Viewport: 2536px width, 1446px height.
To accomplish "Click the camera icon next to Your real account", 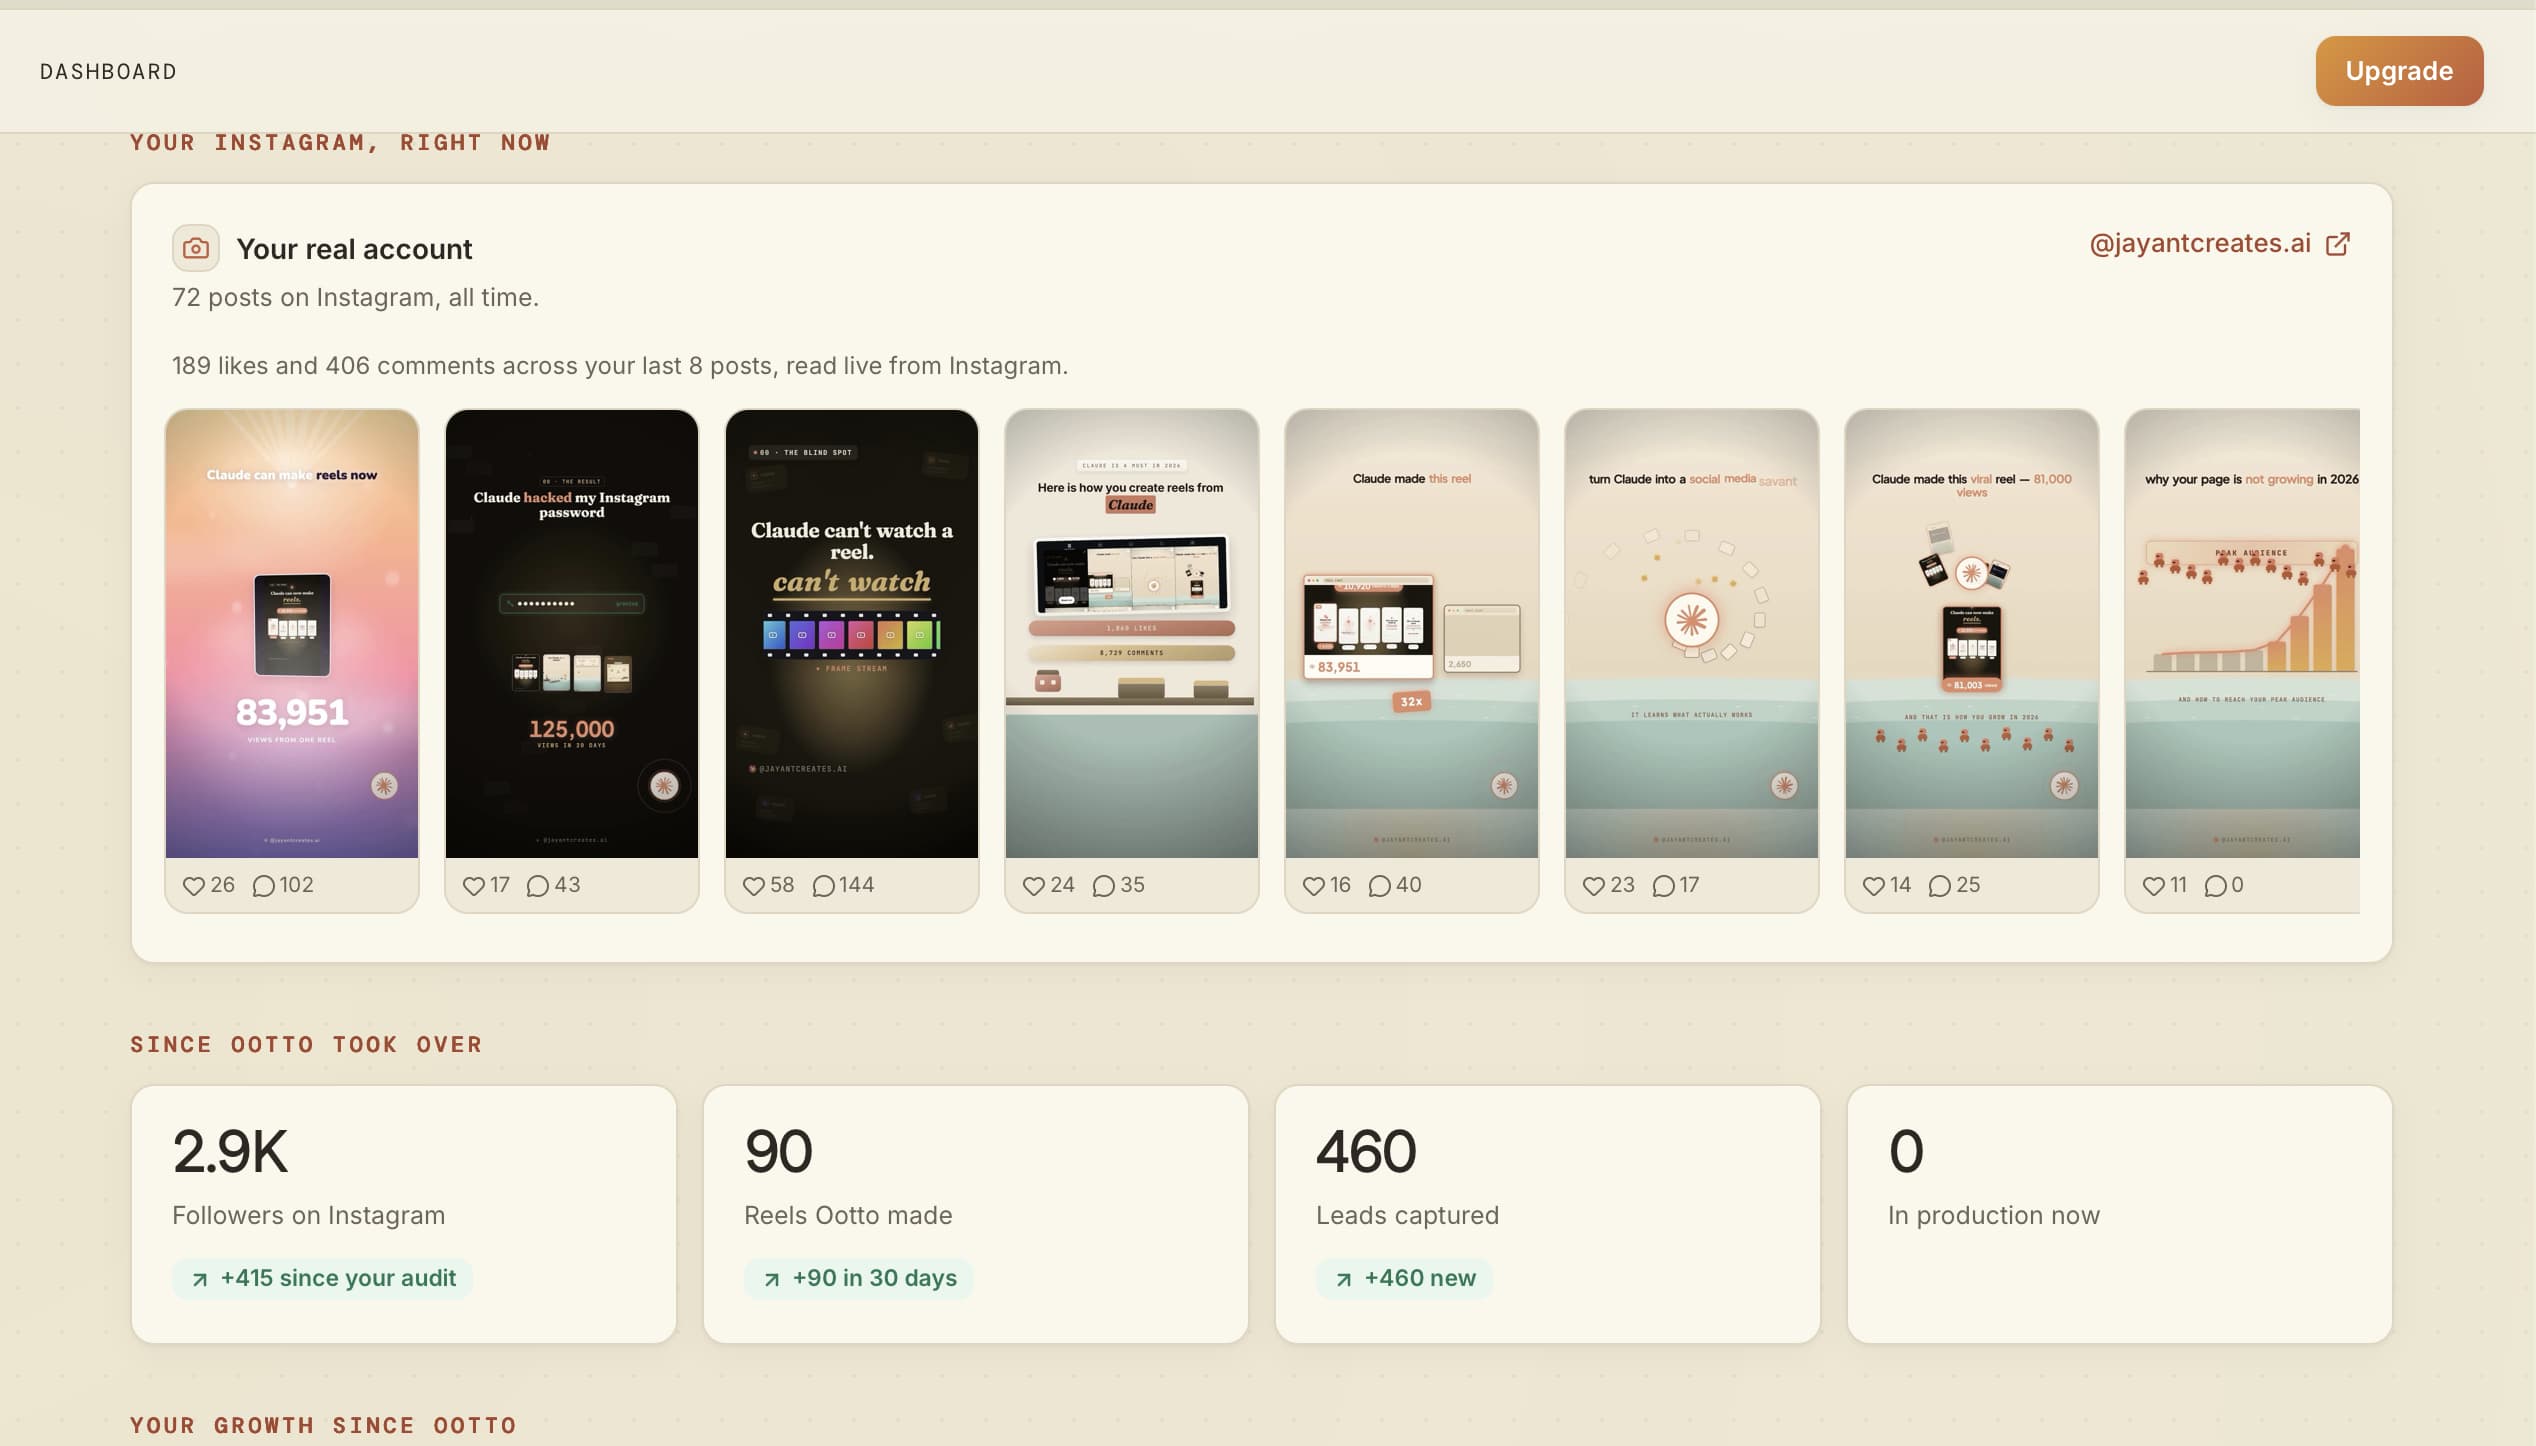I will [196, 248].
